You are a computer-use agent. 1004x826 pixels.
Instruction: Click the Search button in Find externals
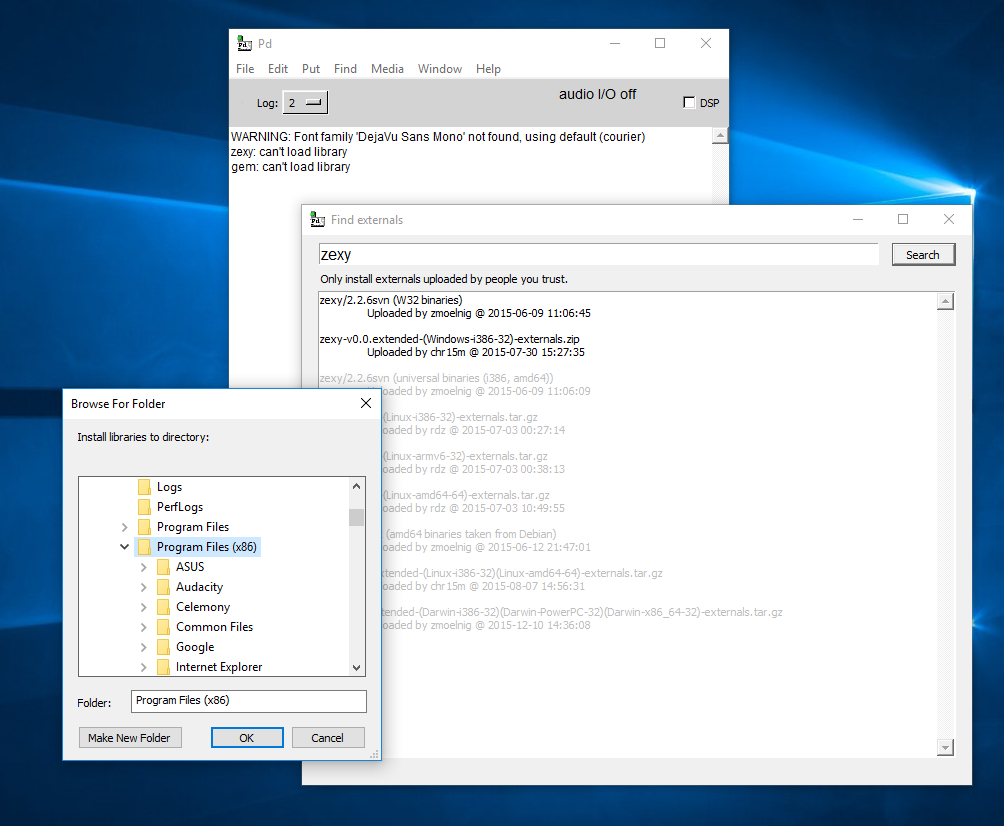point(923,254)
